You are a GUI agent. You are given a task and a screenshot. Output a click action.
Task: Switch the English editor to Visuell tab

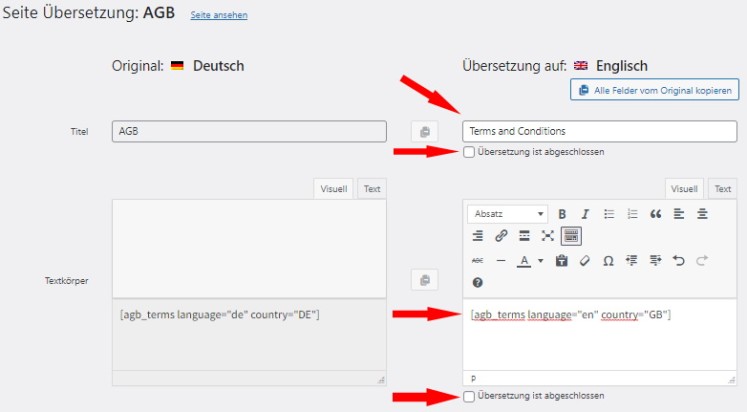684,189
